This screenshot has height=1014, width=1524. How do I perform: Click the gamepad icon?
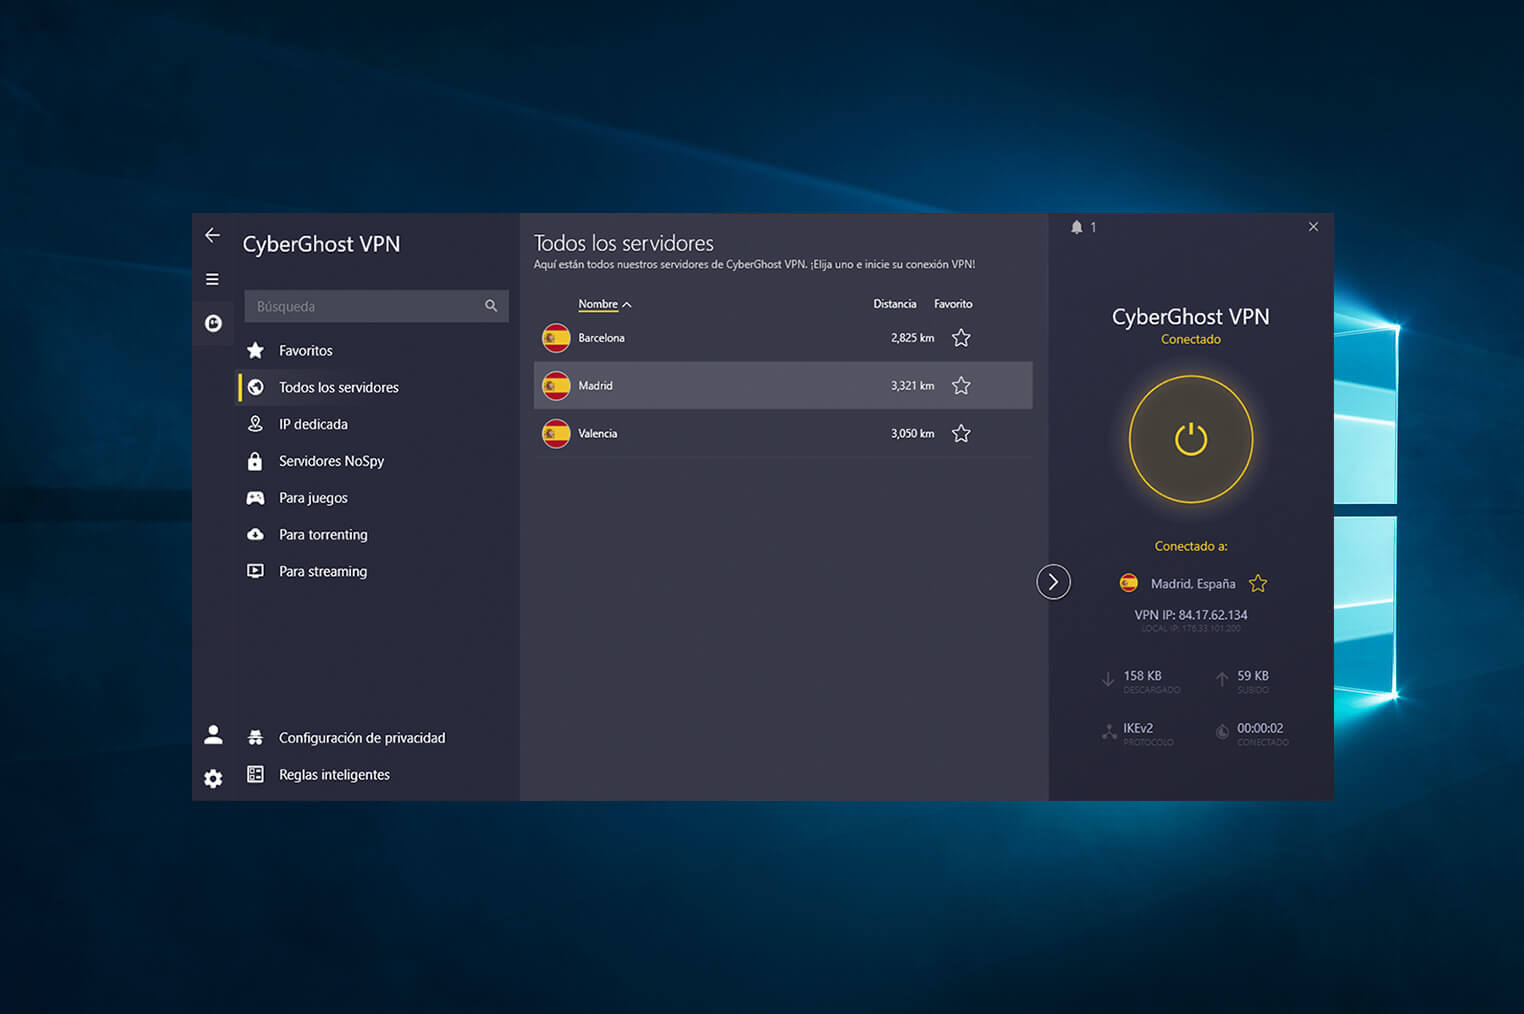[x=255, y=498]
